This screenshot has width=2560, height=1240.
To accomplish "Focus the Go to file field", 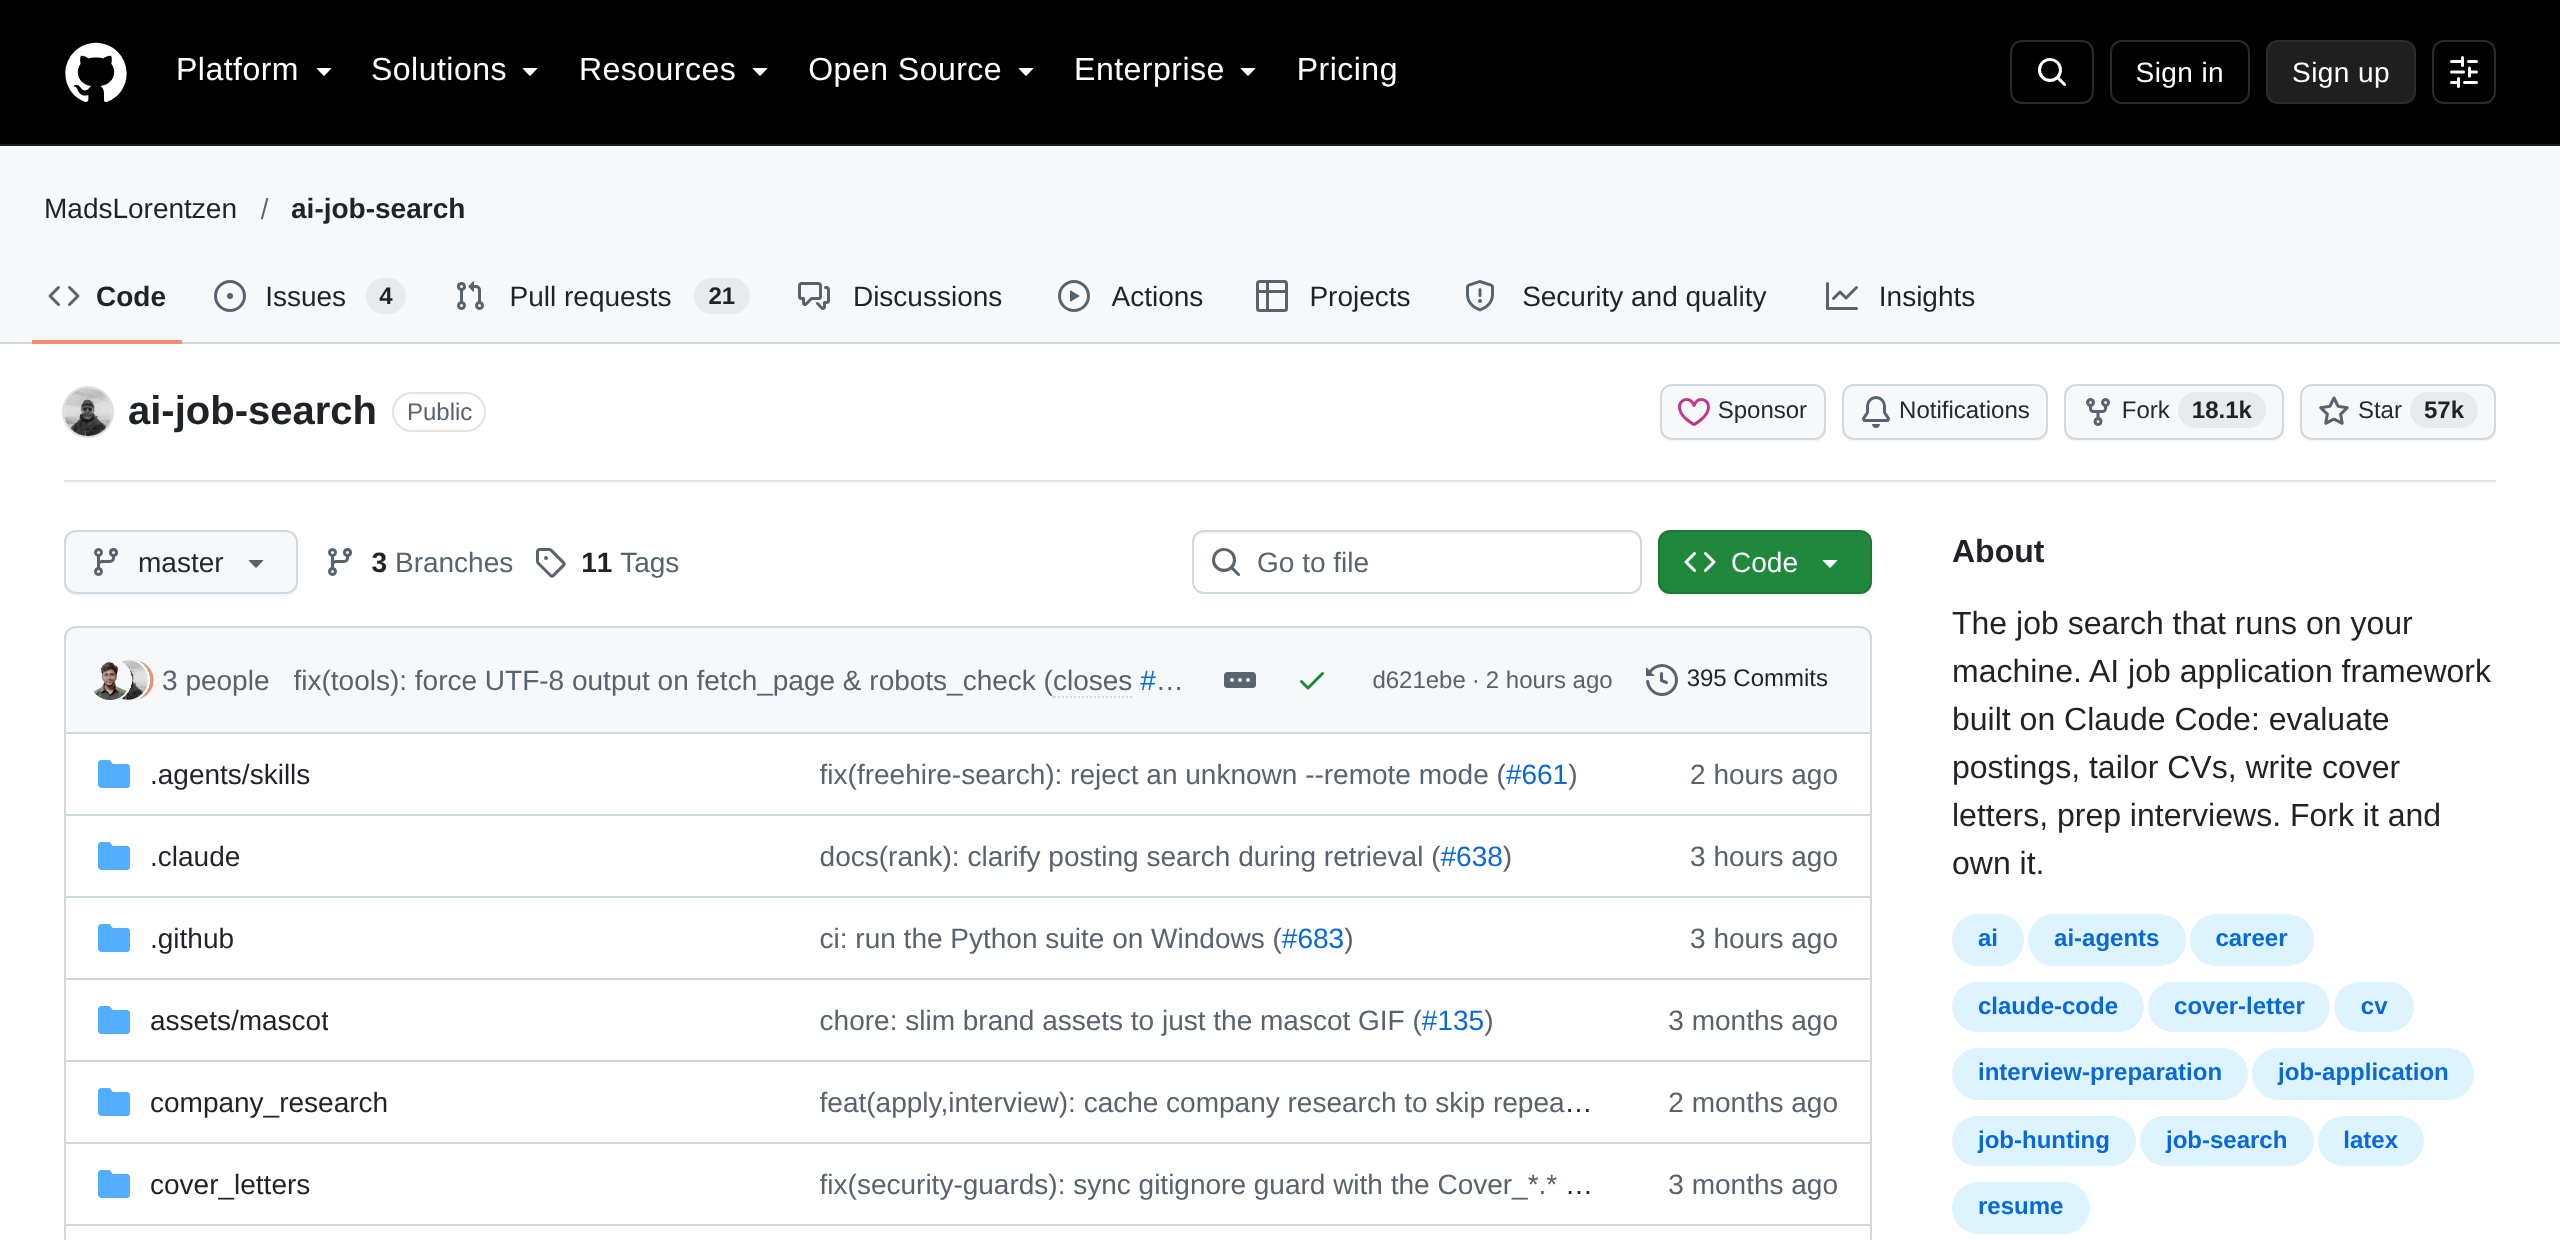I will (x=1416, y=562).
